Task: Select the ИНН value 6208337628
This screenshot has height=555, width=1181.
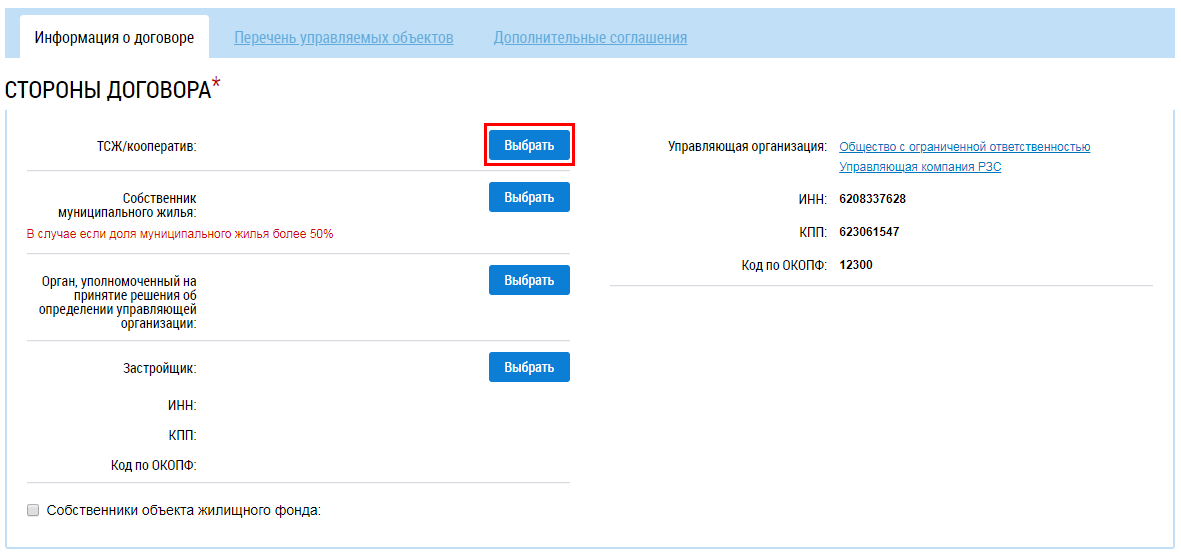Action: tap(872, 199)
